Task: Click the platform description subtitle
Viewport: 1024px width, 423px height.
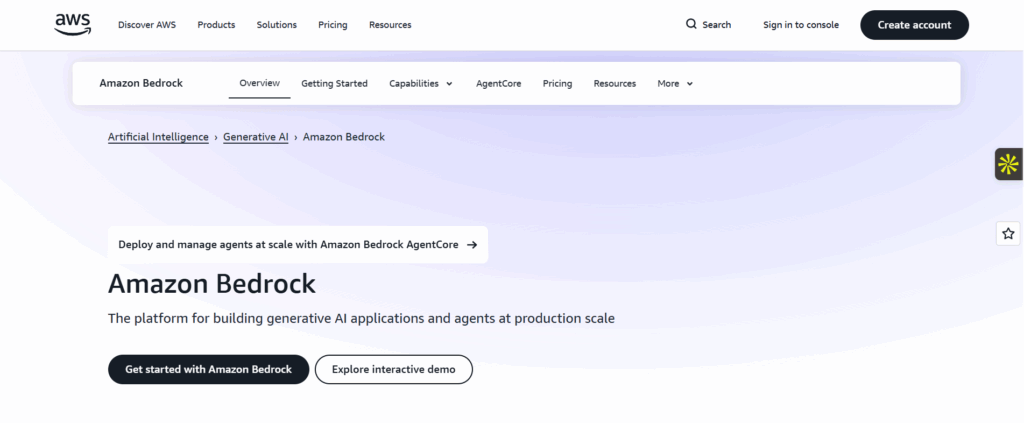Action: pyautogui.click(x=361, y=319)
